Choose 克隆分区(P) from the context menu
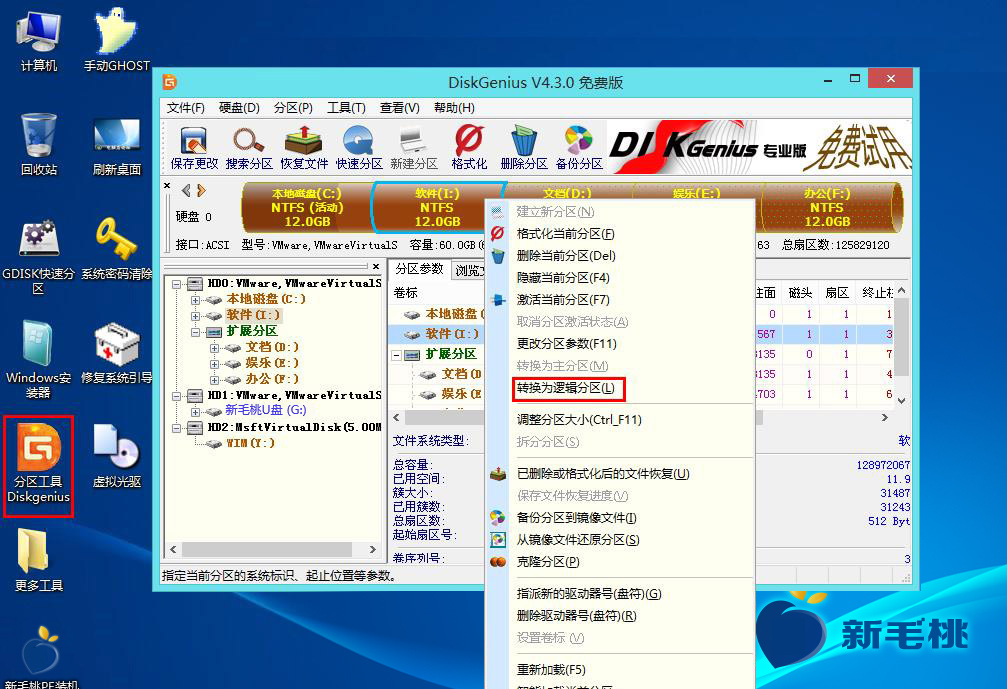This screenshot has width=1007, height=689. pos(620,562)
